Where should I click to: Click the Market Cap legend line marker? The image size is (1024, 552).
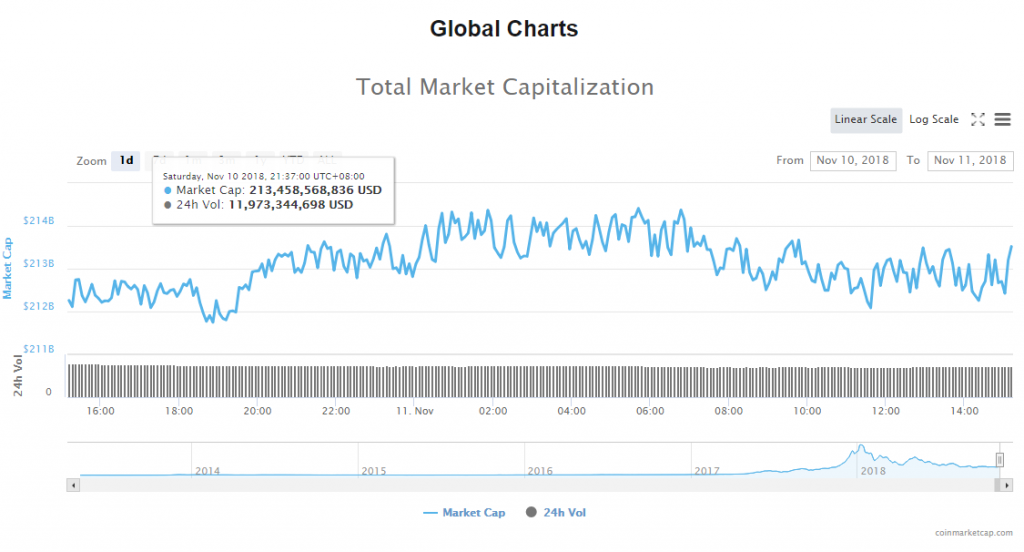pyautogui.click(x=431, y=513)
